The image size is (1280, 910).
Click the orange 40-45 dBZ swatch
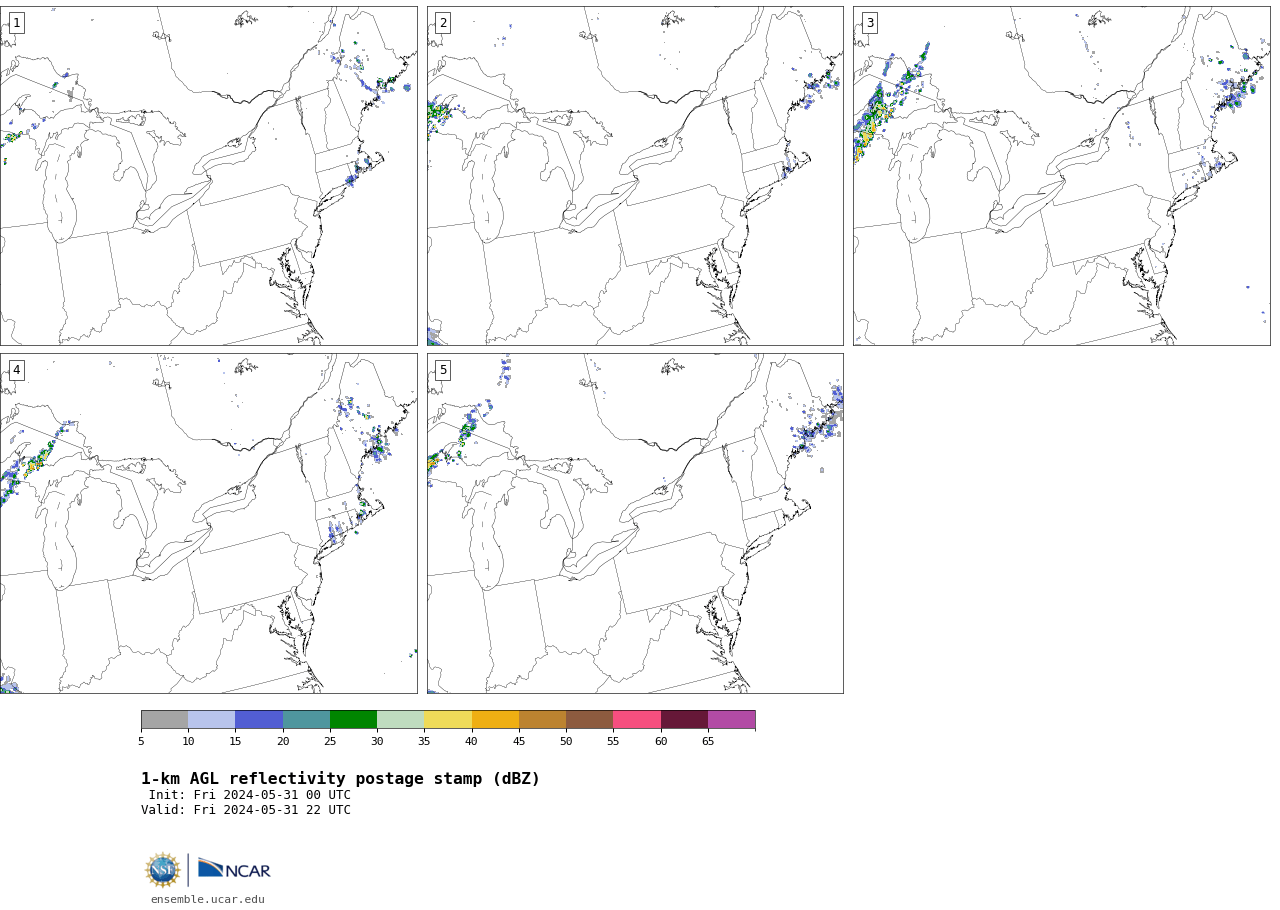pos(495,720)
